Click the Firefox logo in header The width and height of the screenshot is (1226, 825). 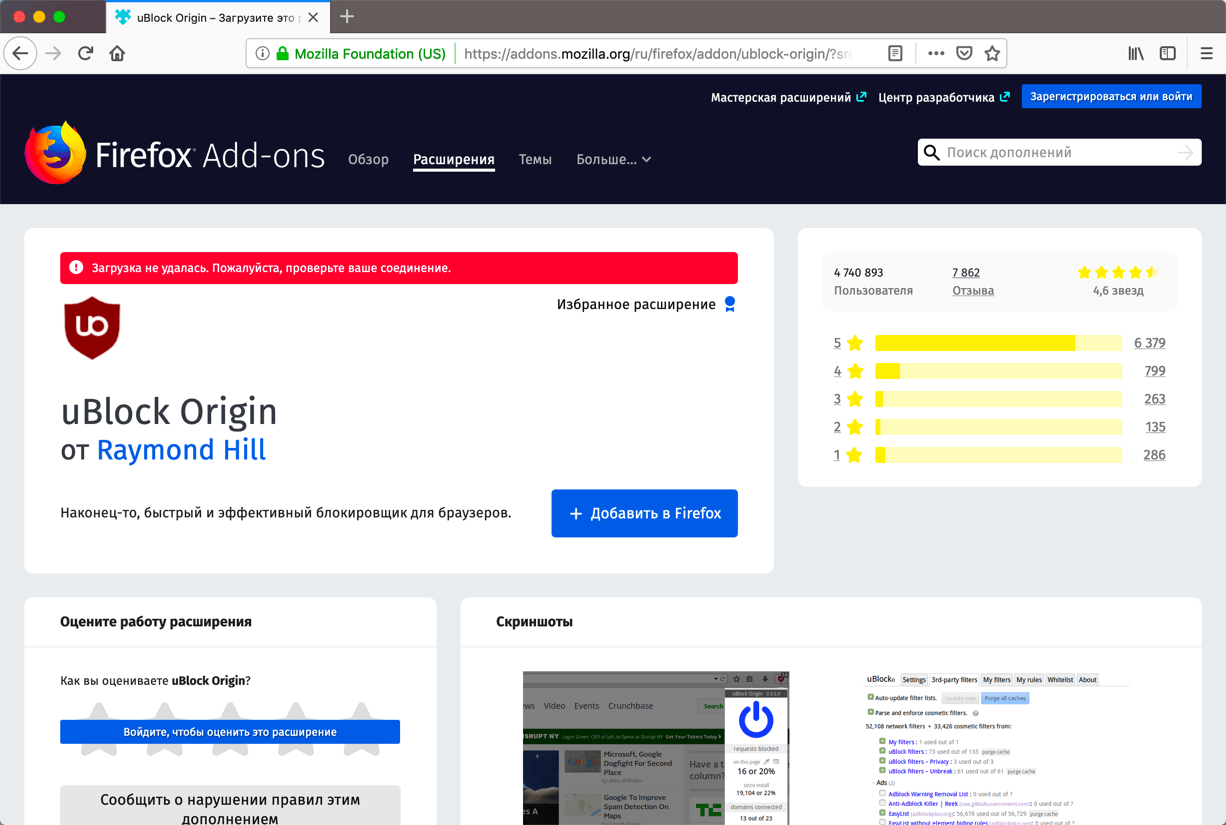55,153
